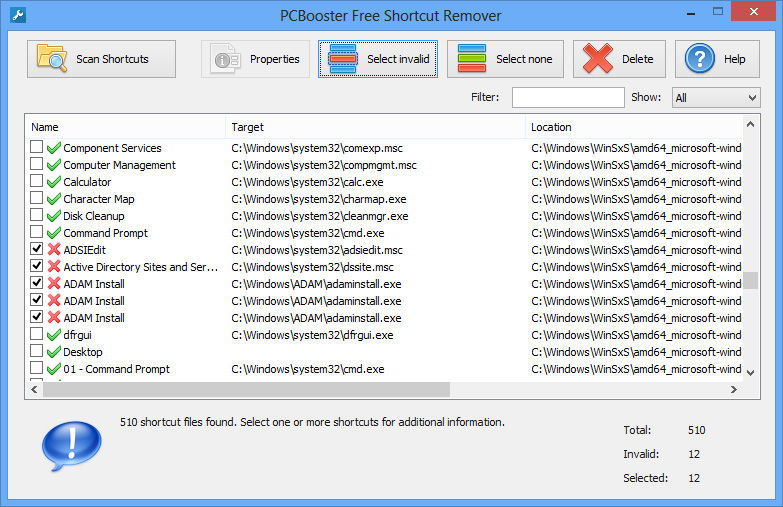Click the red X Delete icon
Screen dimensions: 783x507
click(598, 58)
